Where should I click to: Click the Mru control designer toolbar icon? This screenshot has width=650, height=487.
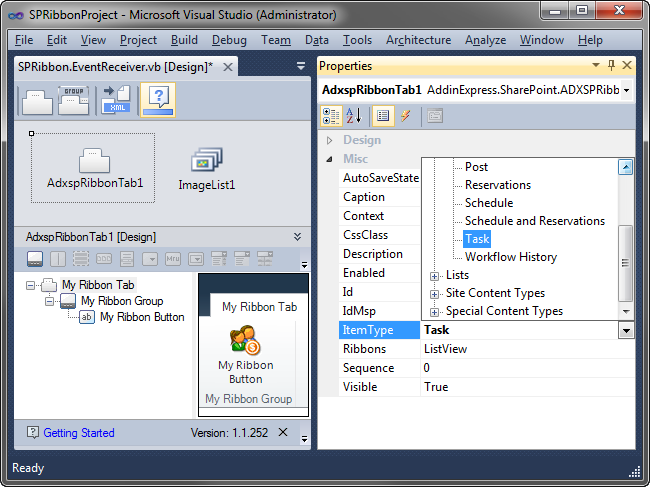pos(173,259)
